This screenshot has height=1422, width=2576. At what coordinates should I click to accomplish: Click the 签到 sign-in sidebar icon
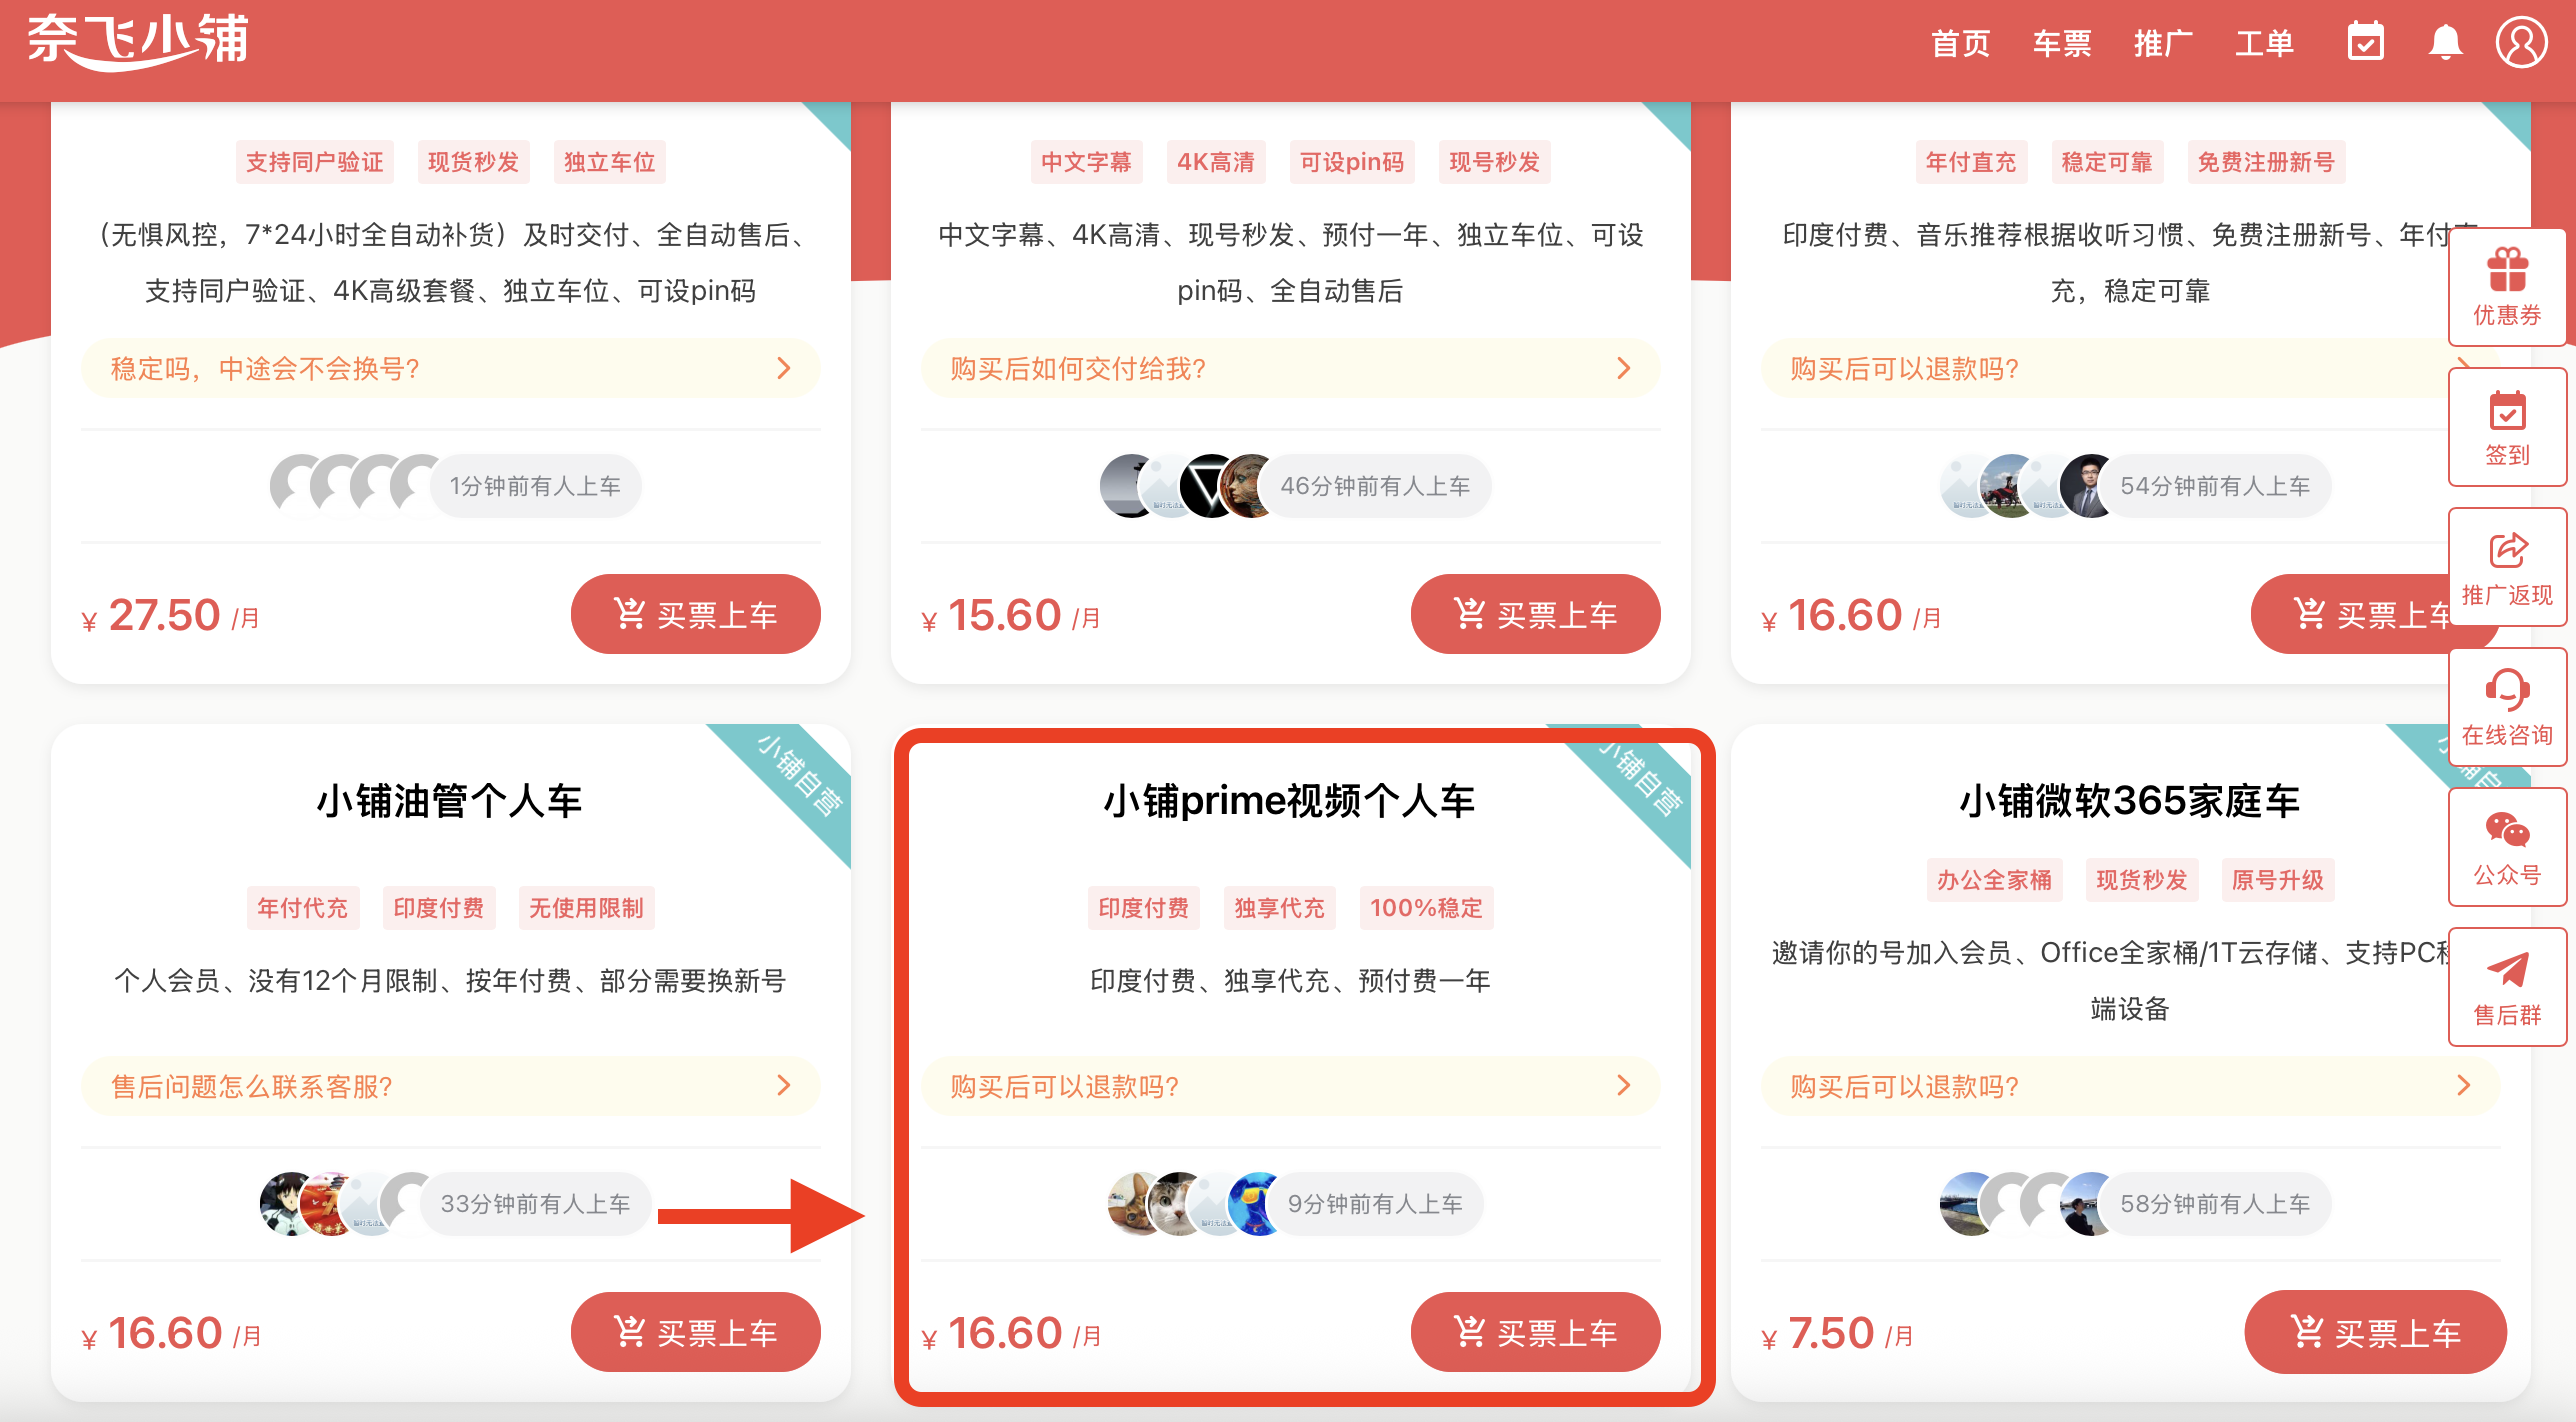point(2507,427)
